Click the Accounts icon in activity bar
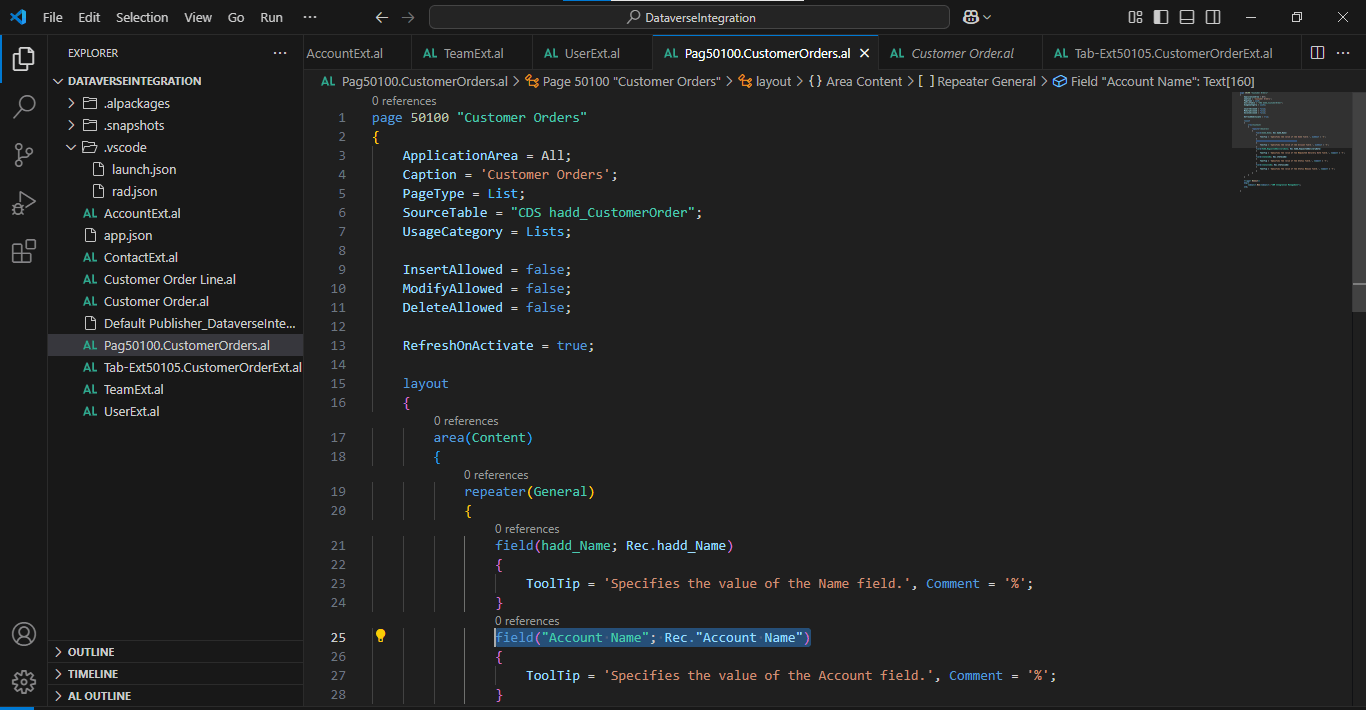Image resolution: width=1366 pixels, height=710 pixels. (x=23, y=634)
